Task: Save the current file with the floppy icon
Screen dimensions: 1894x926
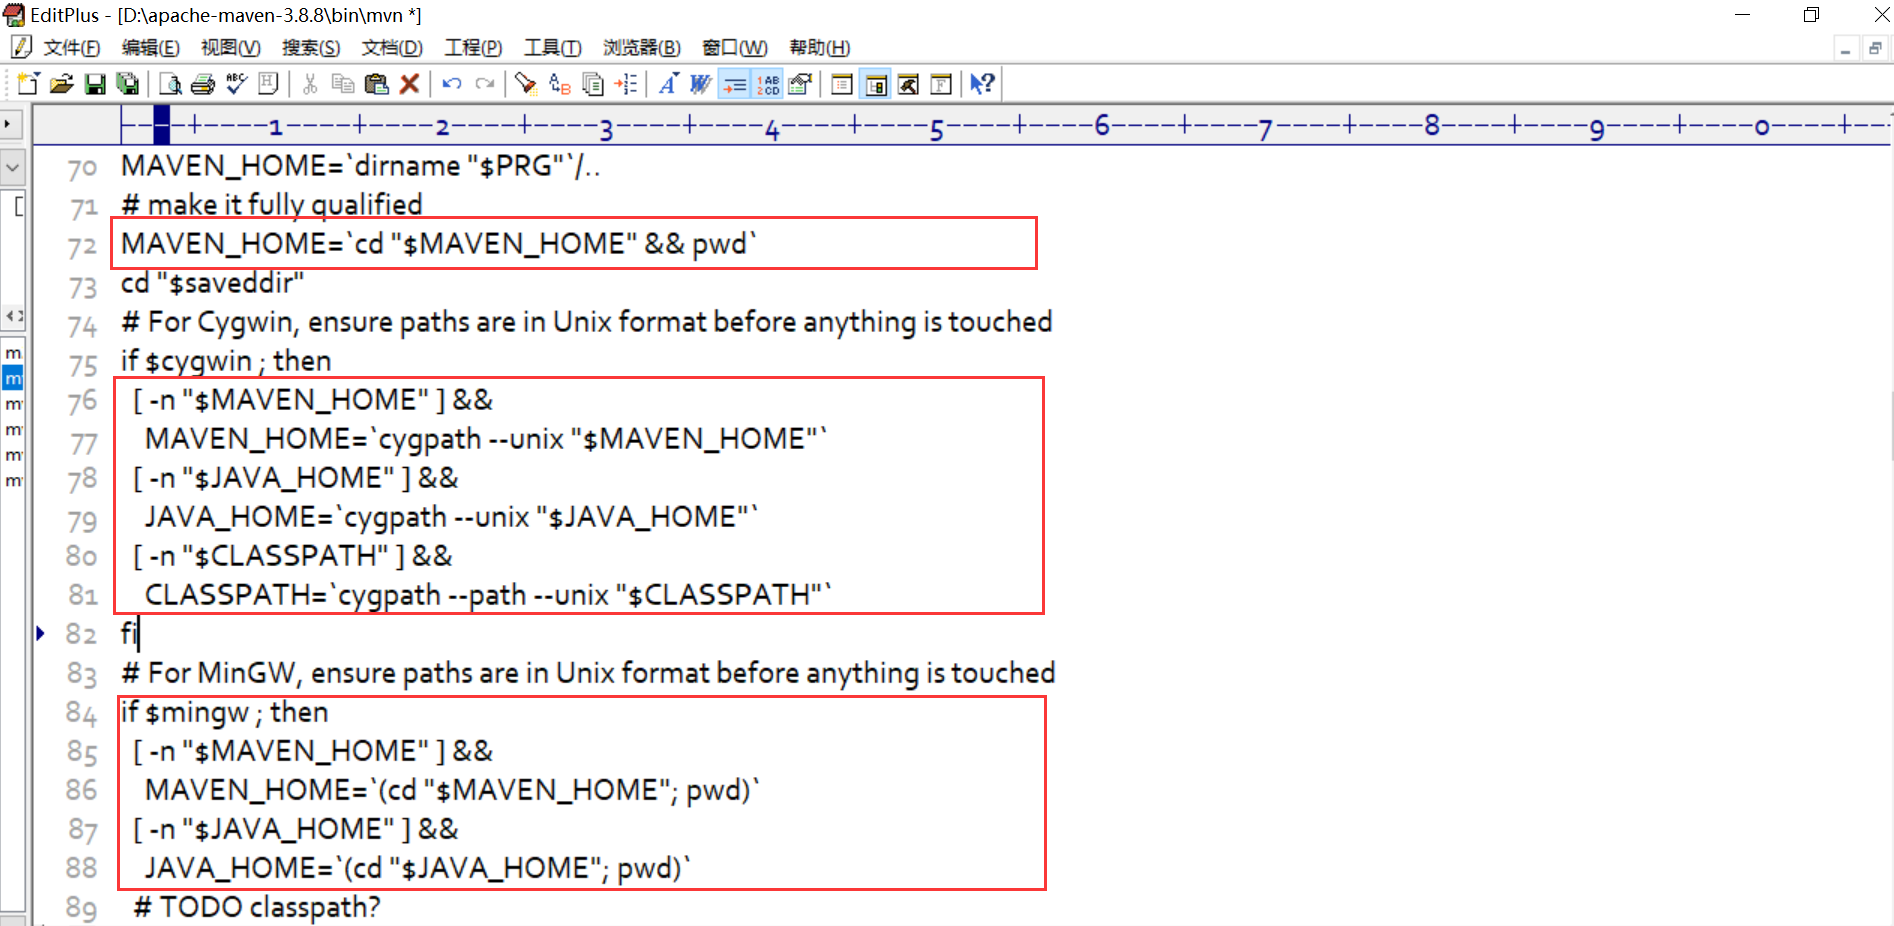Action: coord(95,84)
